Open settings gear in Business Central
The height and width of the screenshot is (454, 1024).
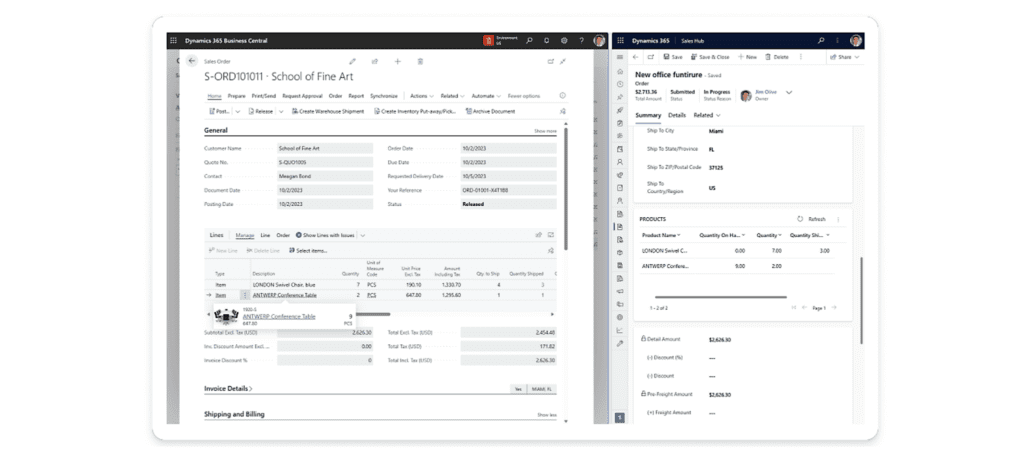564,40
